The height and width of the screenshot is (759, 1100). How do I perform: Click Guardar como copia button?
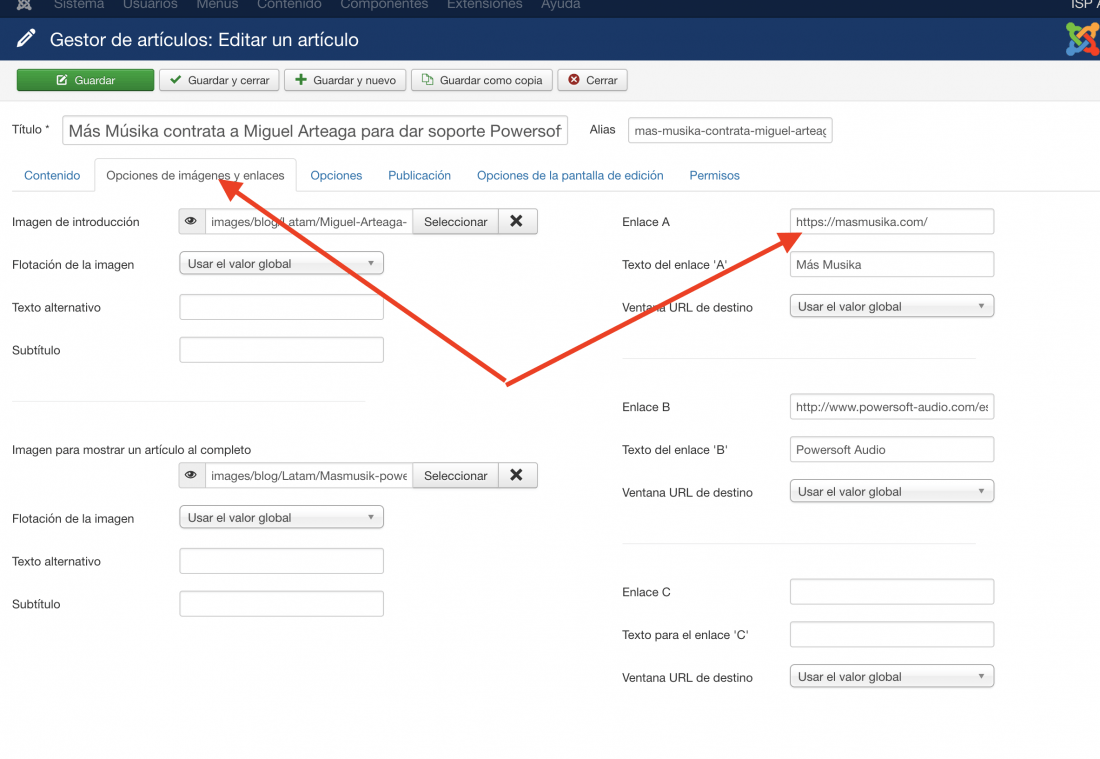tap(482, 80)
